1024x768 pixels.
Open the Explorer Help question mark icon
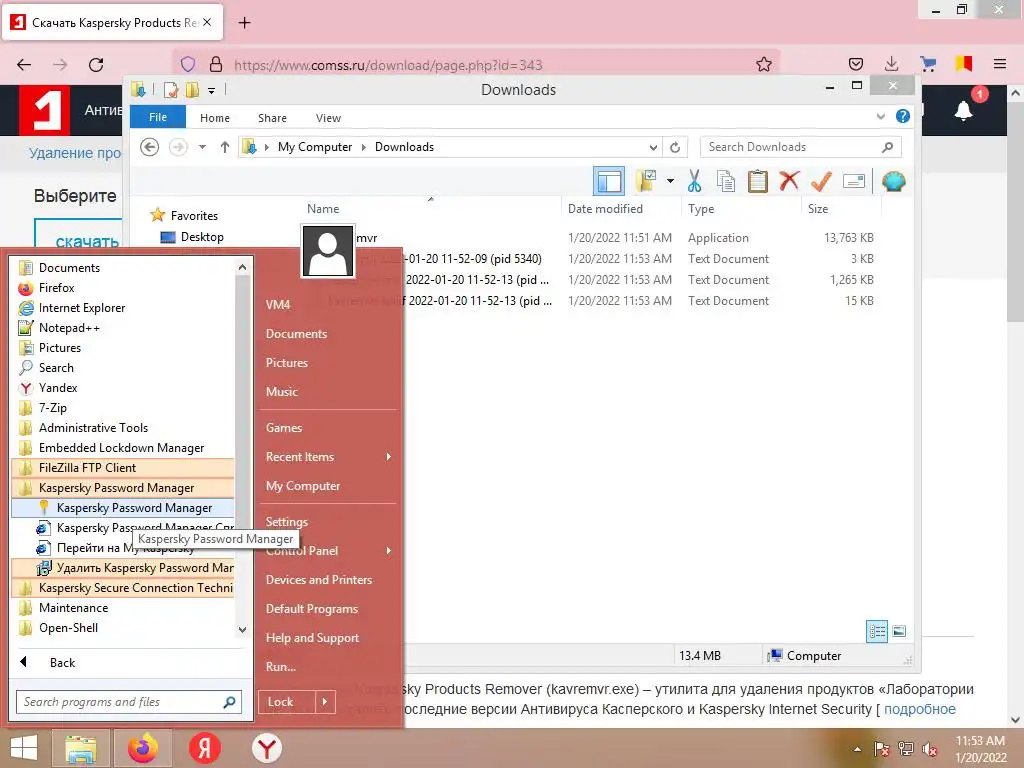point(903,116)
